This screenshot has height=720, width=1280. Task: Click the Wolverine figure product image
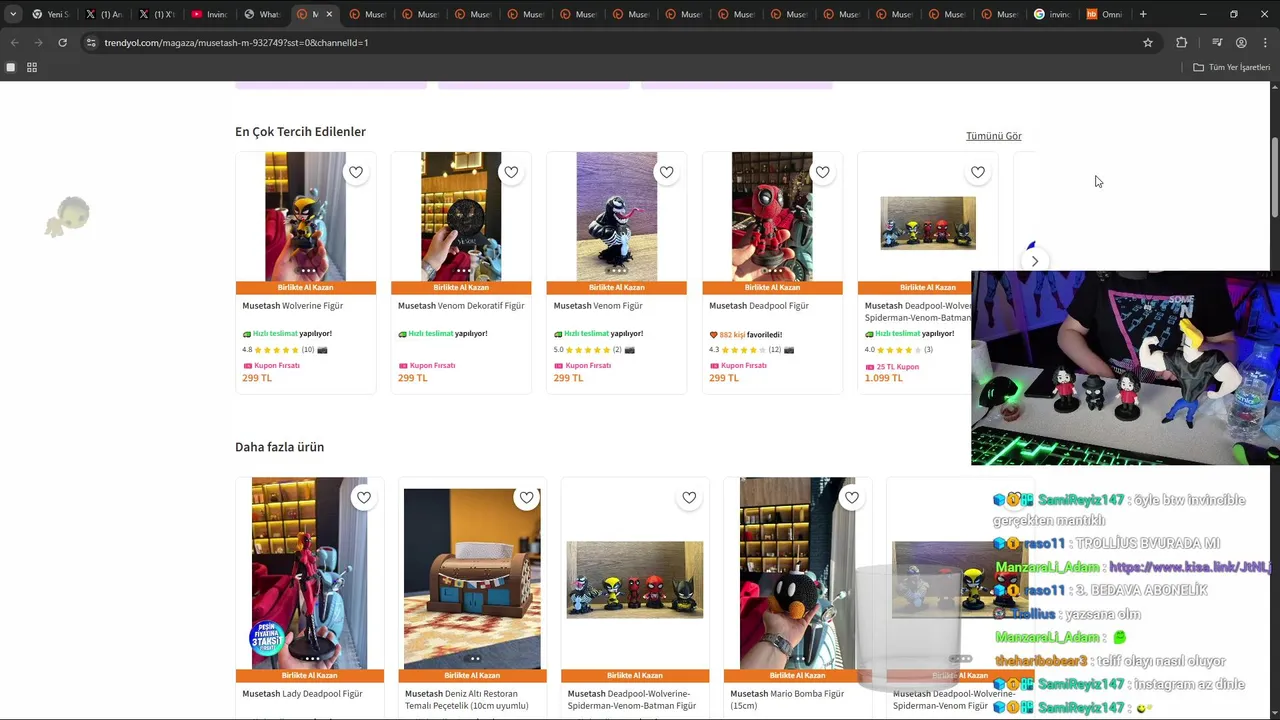pyautogui.click(x=306, y=216)
